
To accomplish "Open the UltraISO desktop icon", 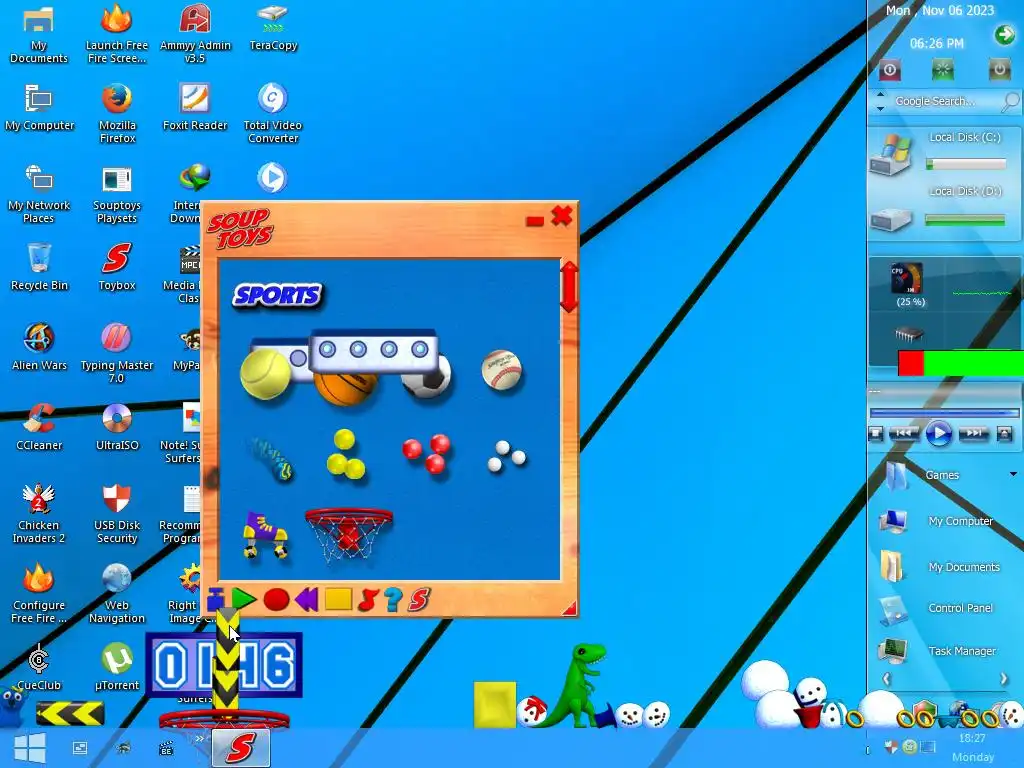I will [117, 427].
